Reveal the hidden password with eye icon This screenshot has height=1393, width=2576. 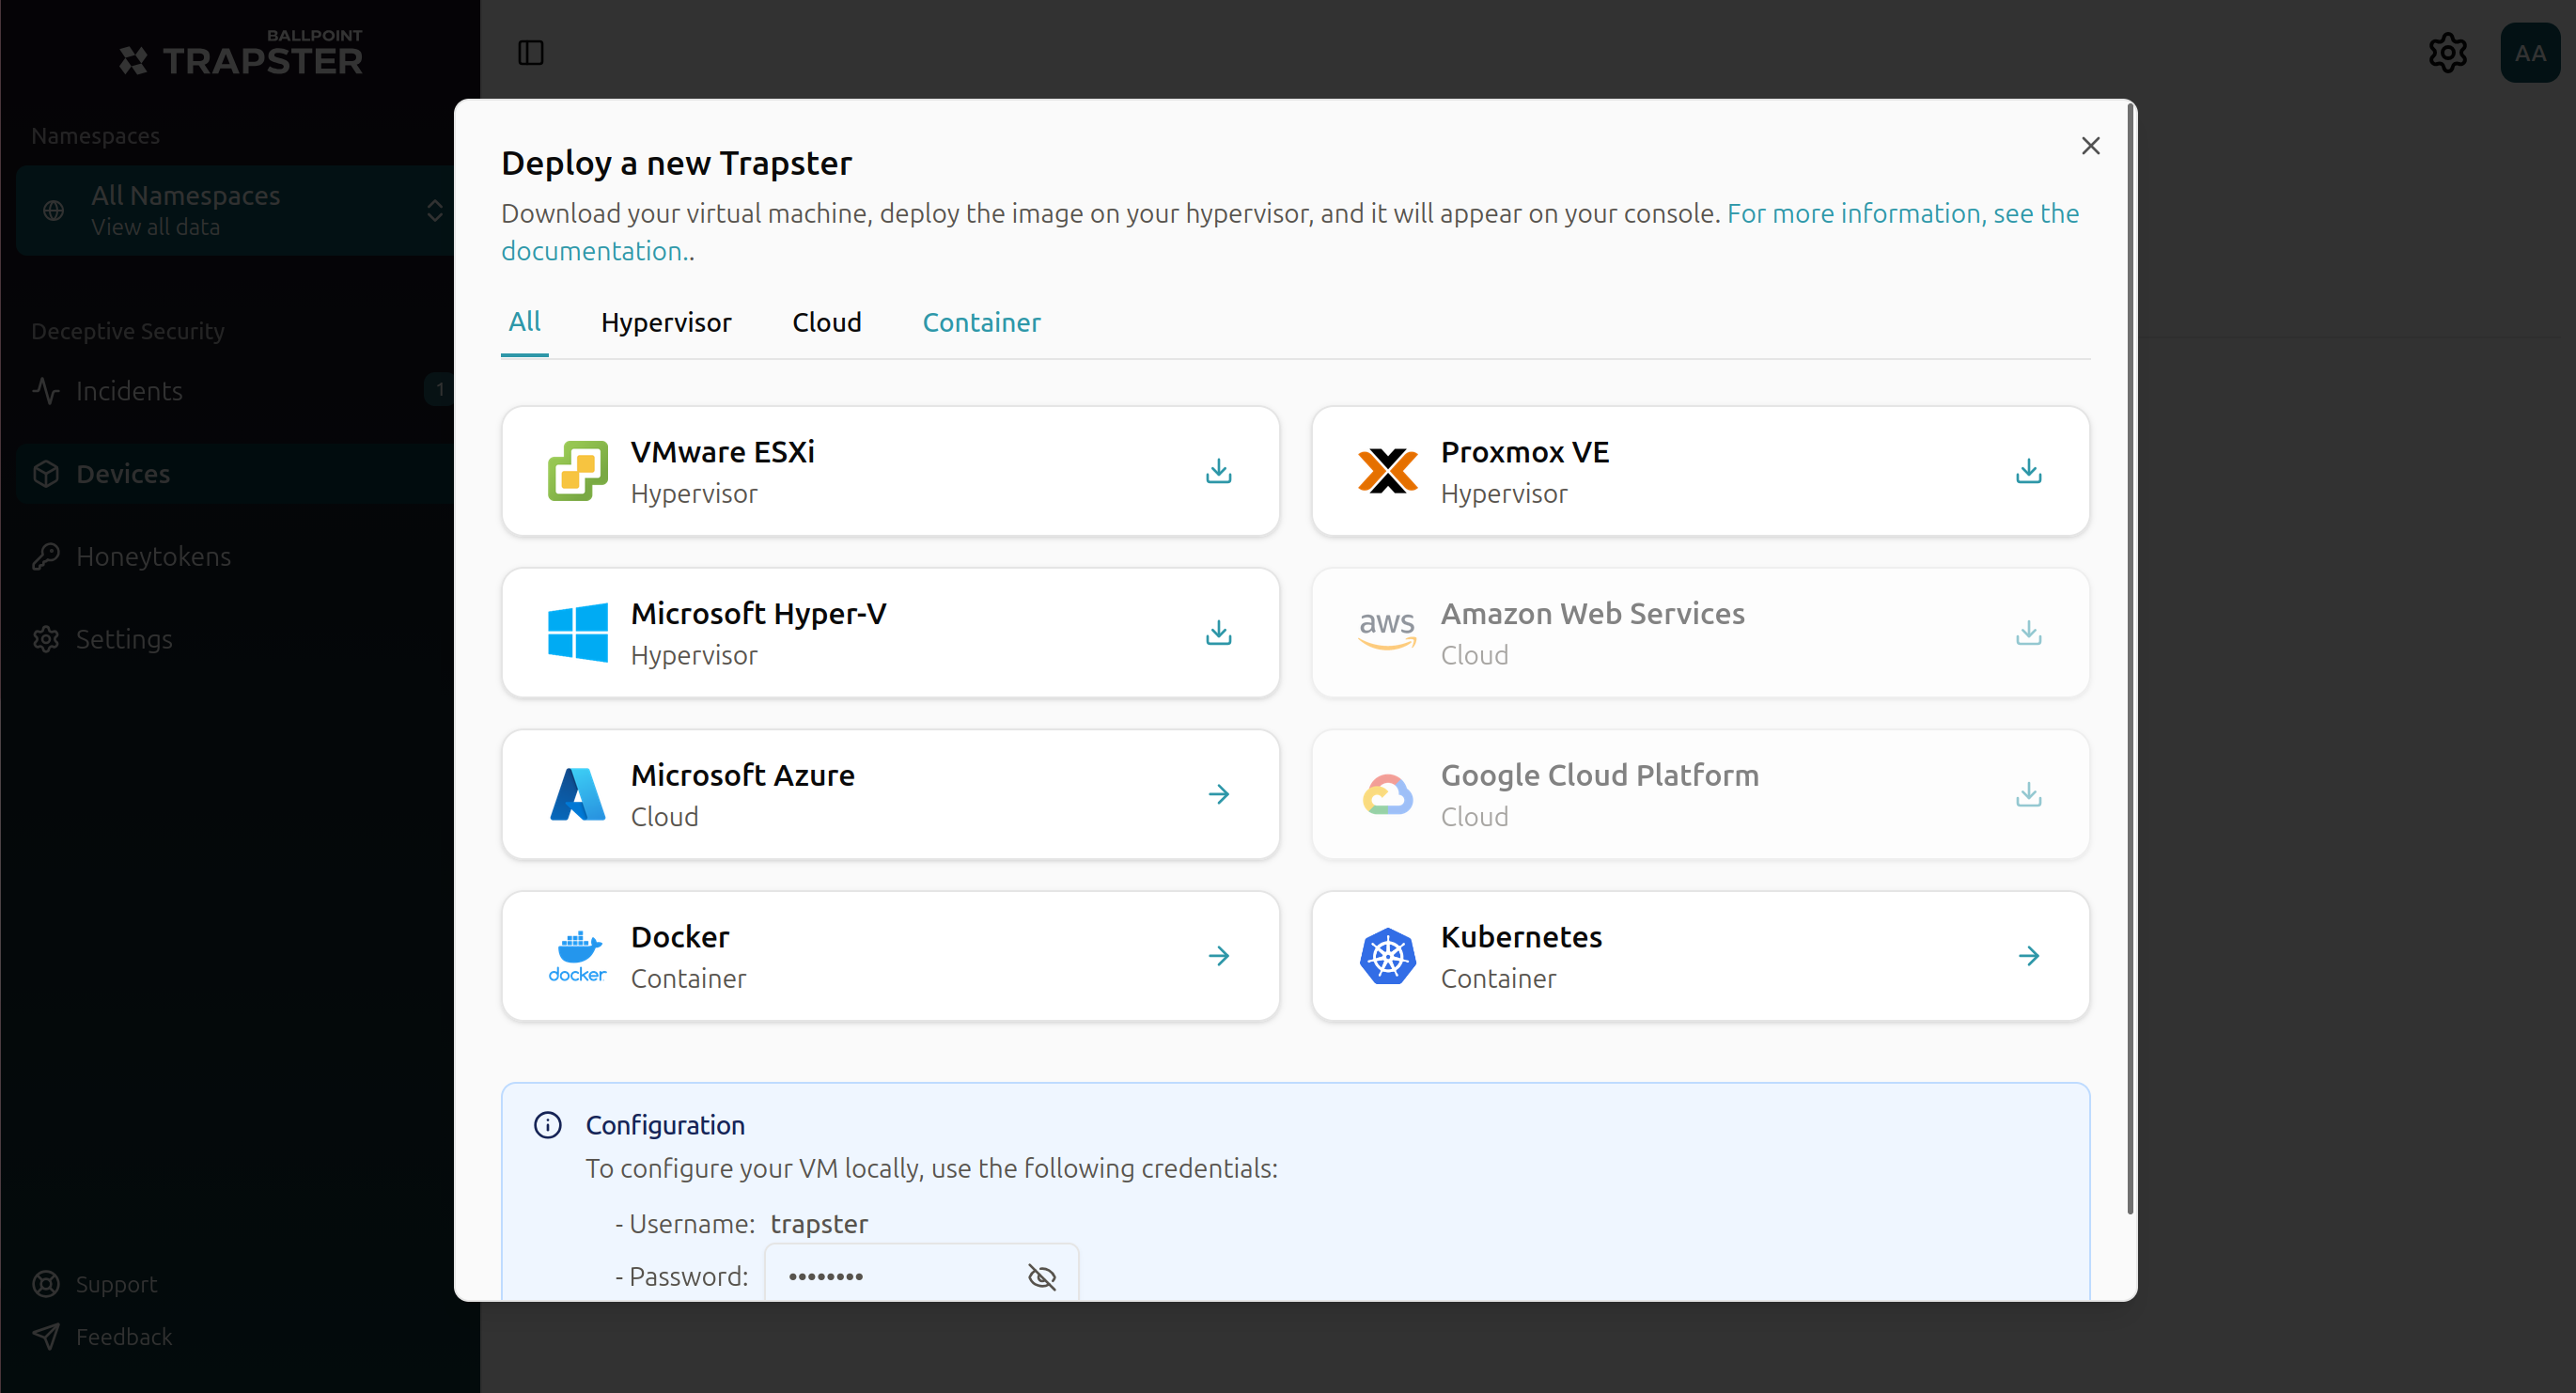pos(1041,1276)
